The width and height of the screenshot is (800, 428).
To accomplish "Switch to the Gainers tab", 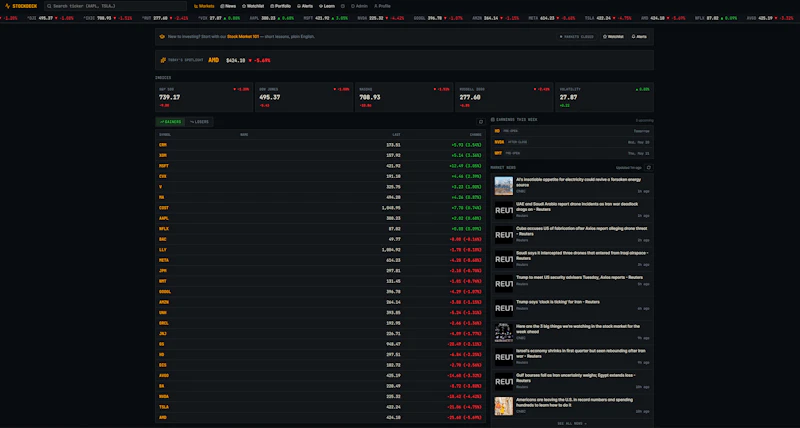I will 170,122.
